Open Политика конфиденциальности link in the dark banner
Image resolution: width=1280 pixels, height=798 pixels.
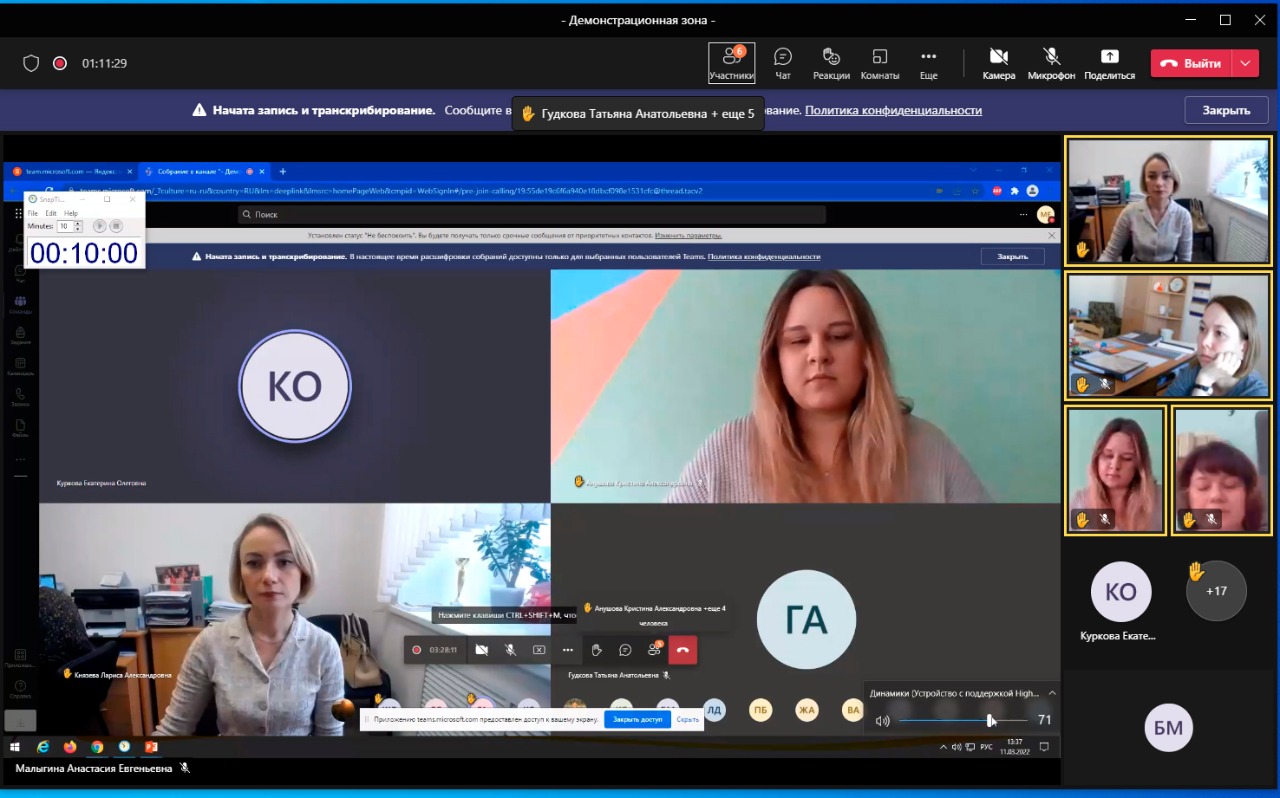(893, 110)
